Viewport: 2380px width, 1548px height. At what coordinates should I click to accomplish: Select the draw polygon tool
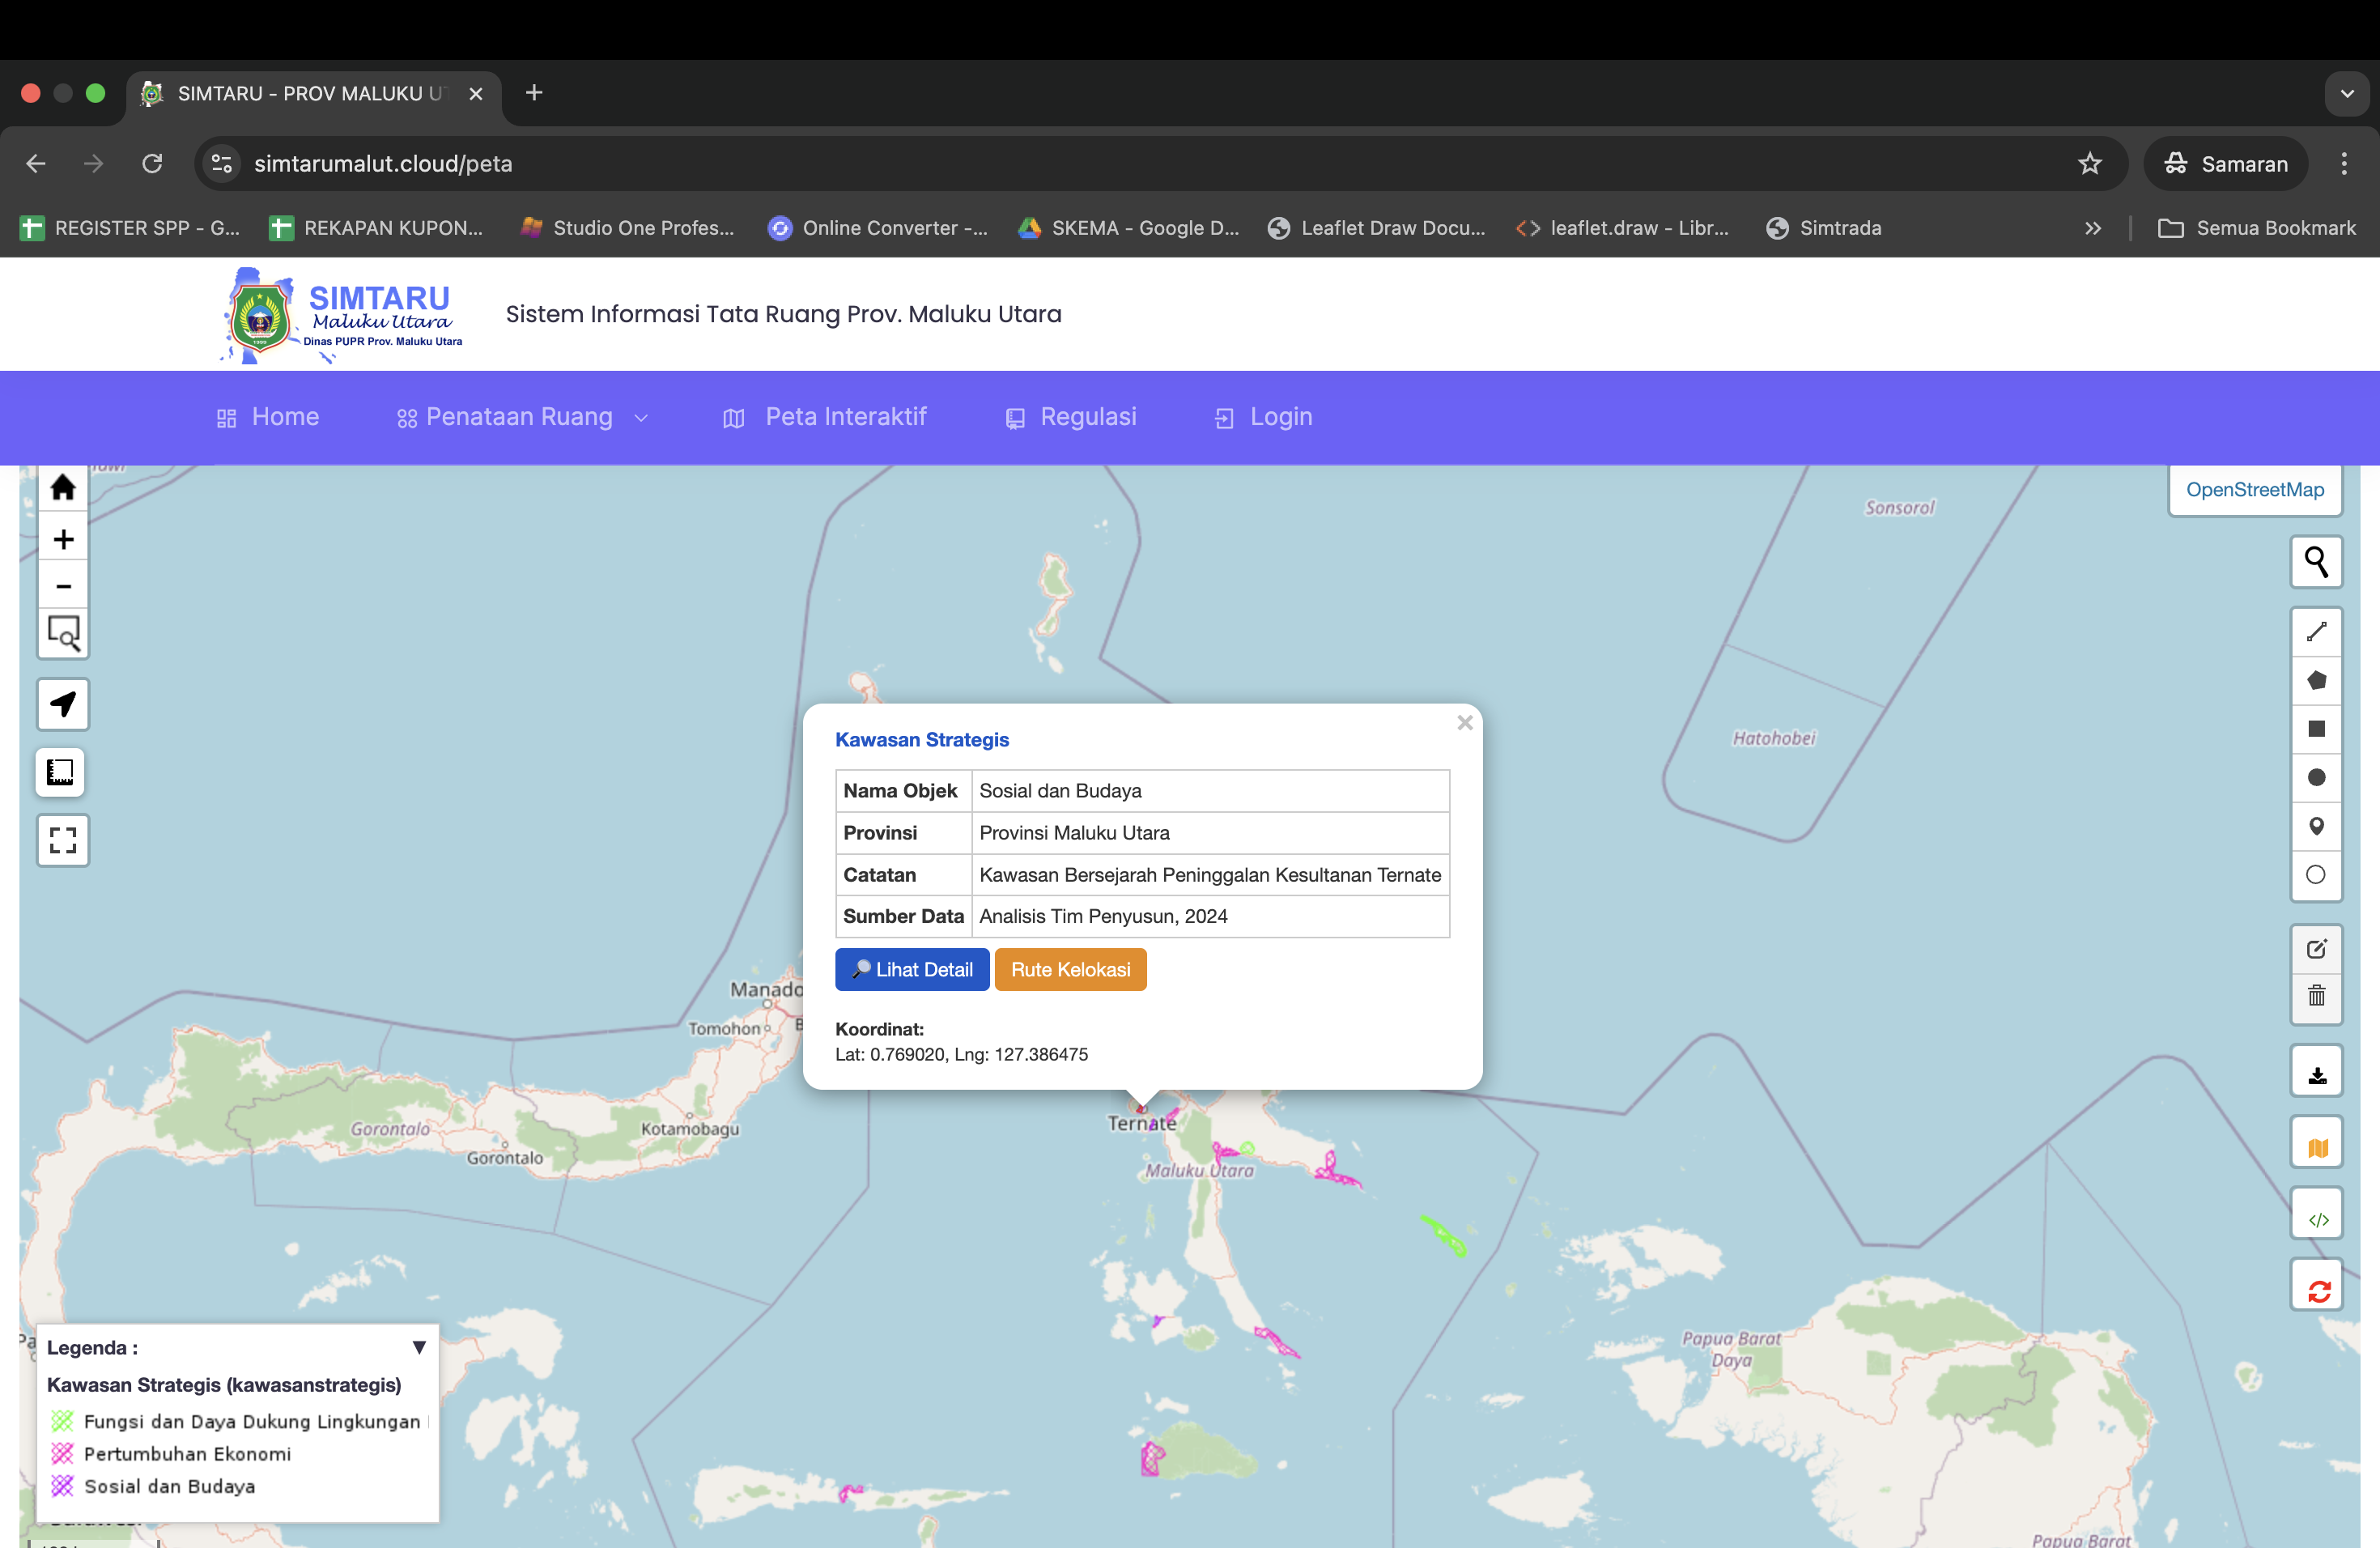coord(2317,680)
